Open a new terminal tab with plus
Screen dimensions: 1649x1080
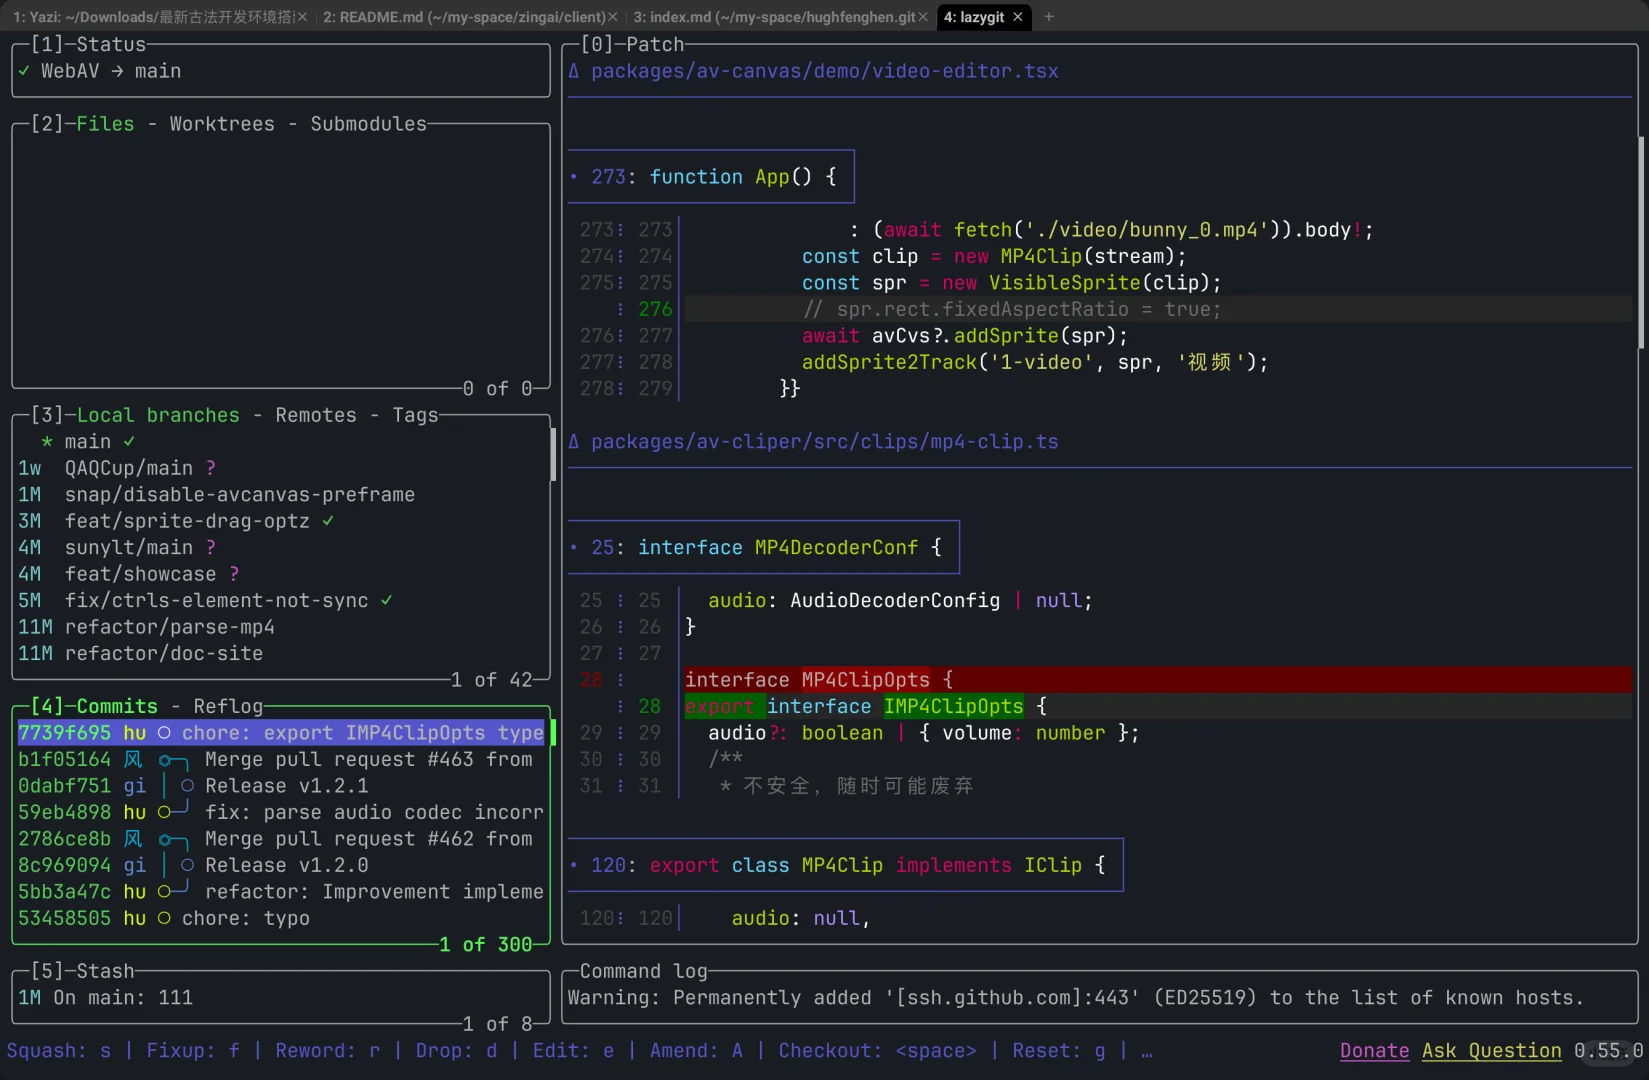[1049, 17]
